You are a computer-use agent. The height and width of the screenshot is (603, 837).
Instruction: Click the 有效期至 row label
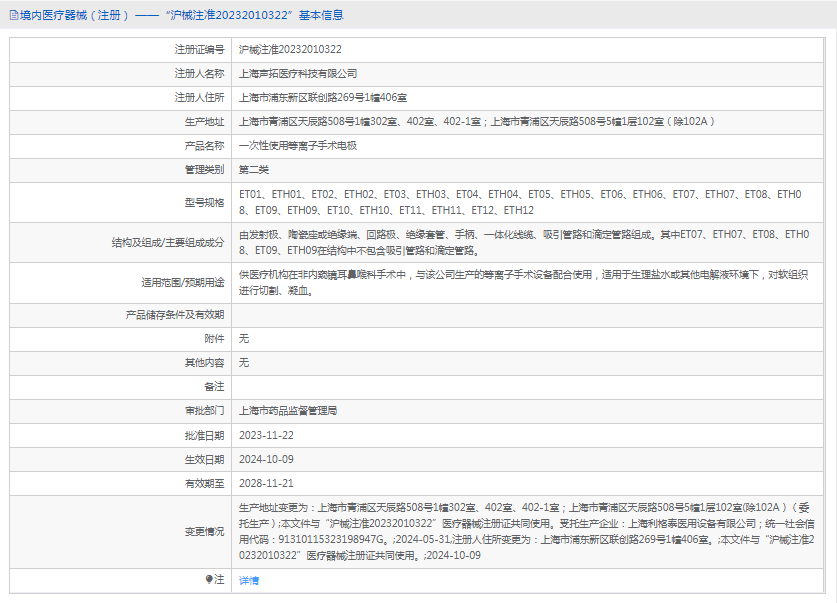[x=204, y=483]
